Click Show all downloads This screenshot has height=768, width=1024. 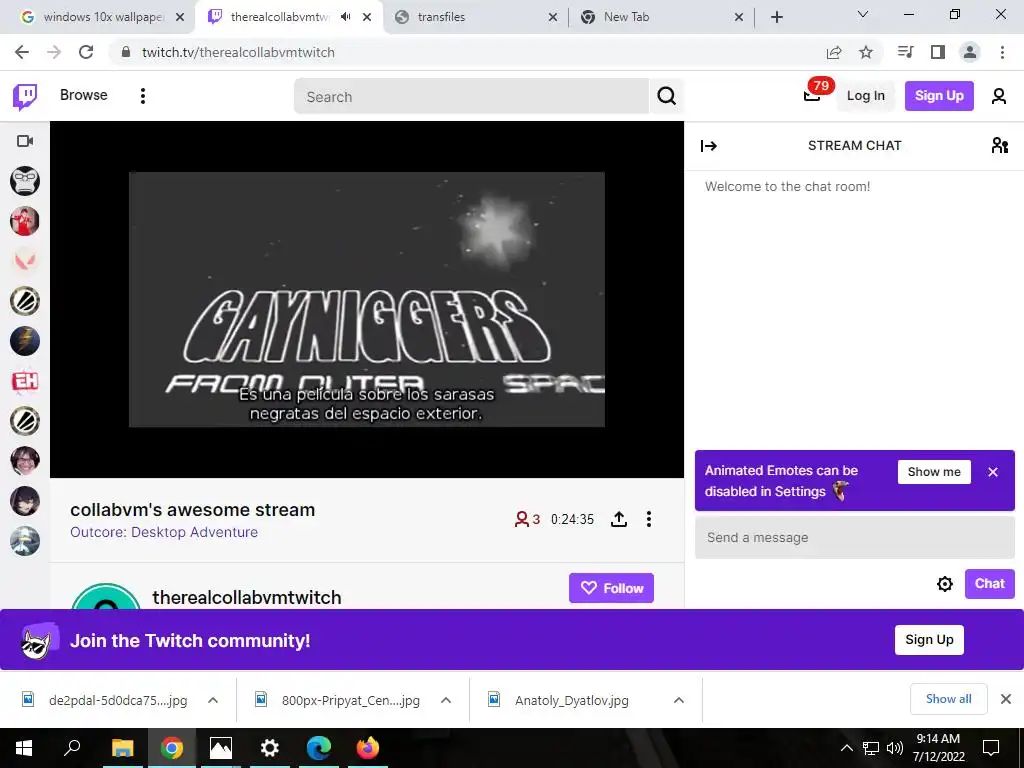[948, 699]
